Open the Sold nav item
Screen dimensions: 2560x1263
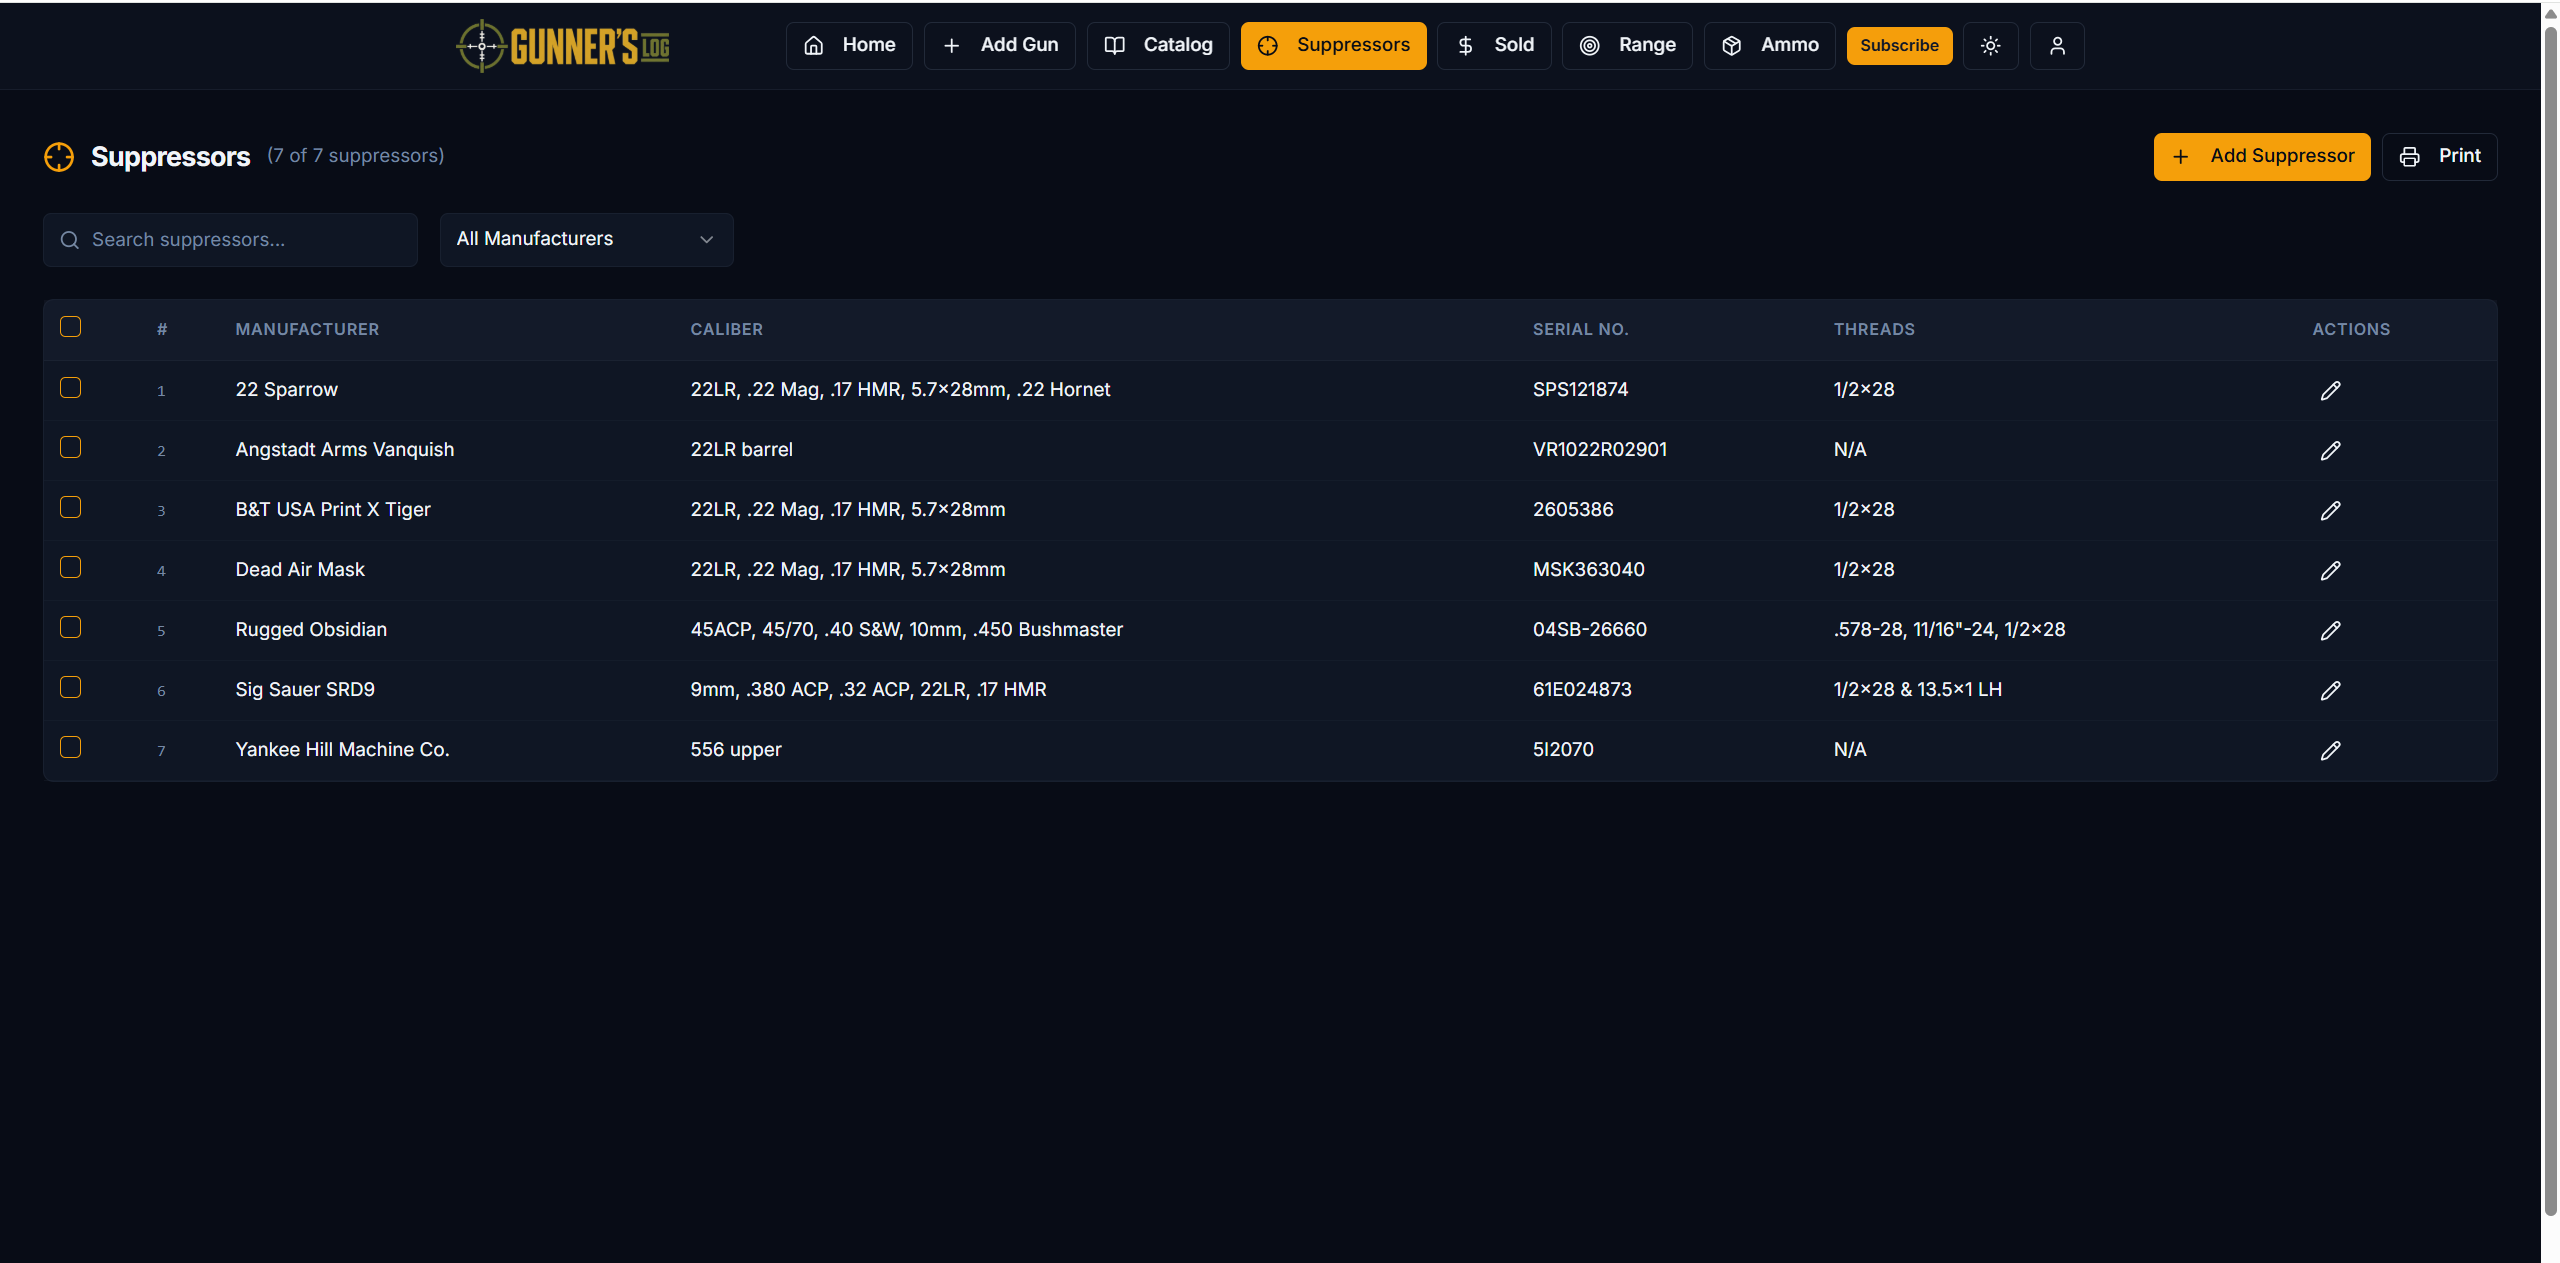point(1494,46)
